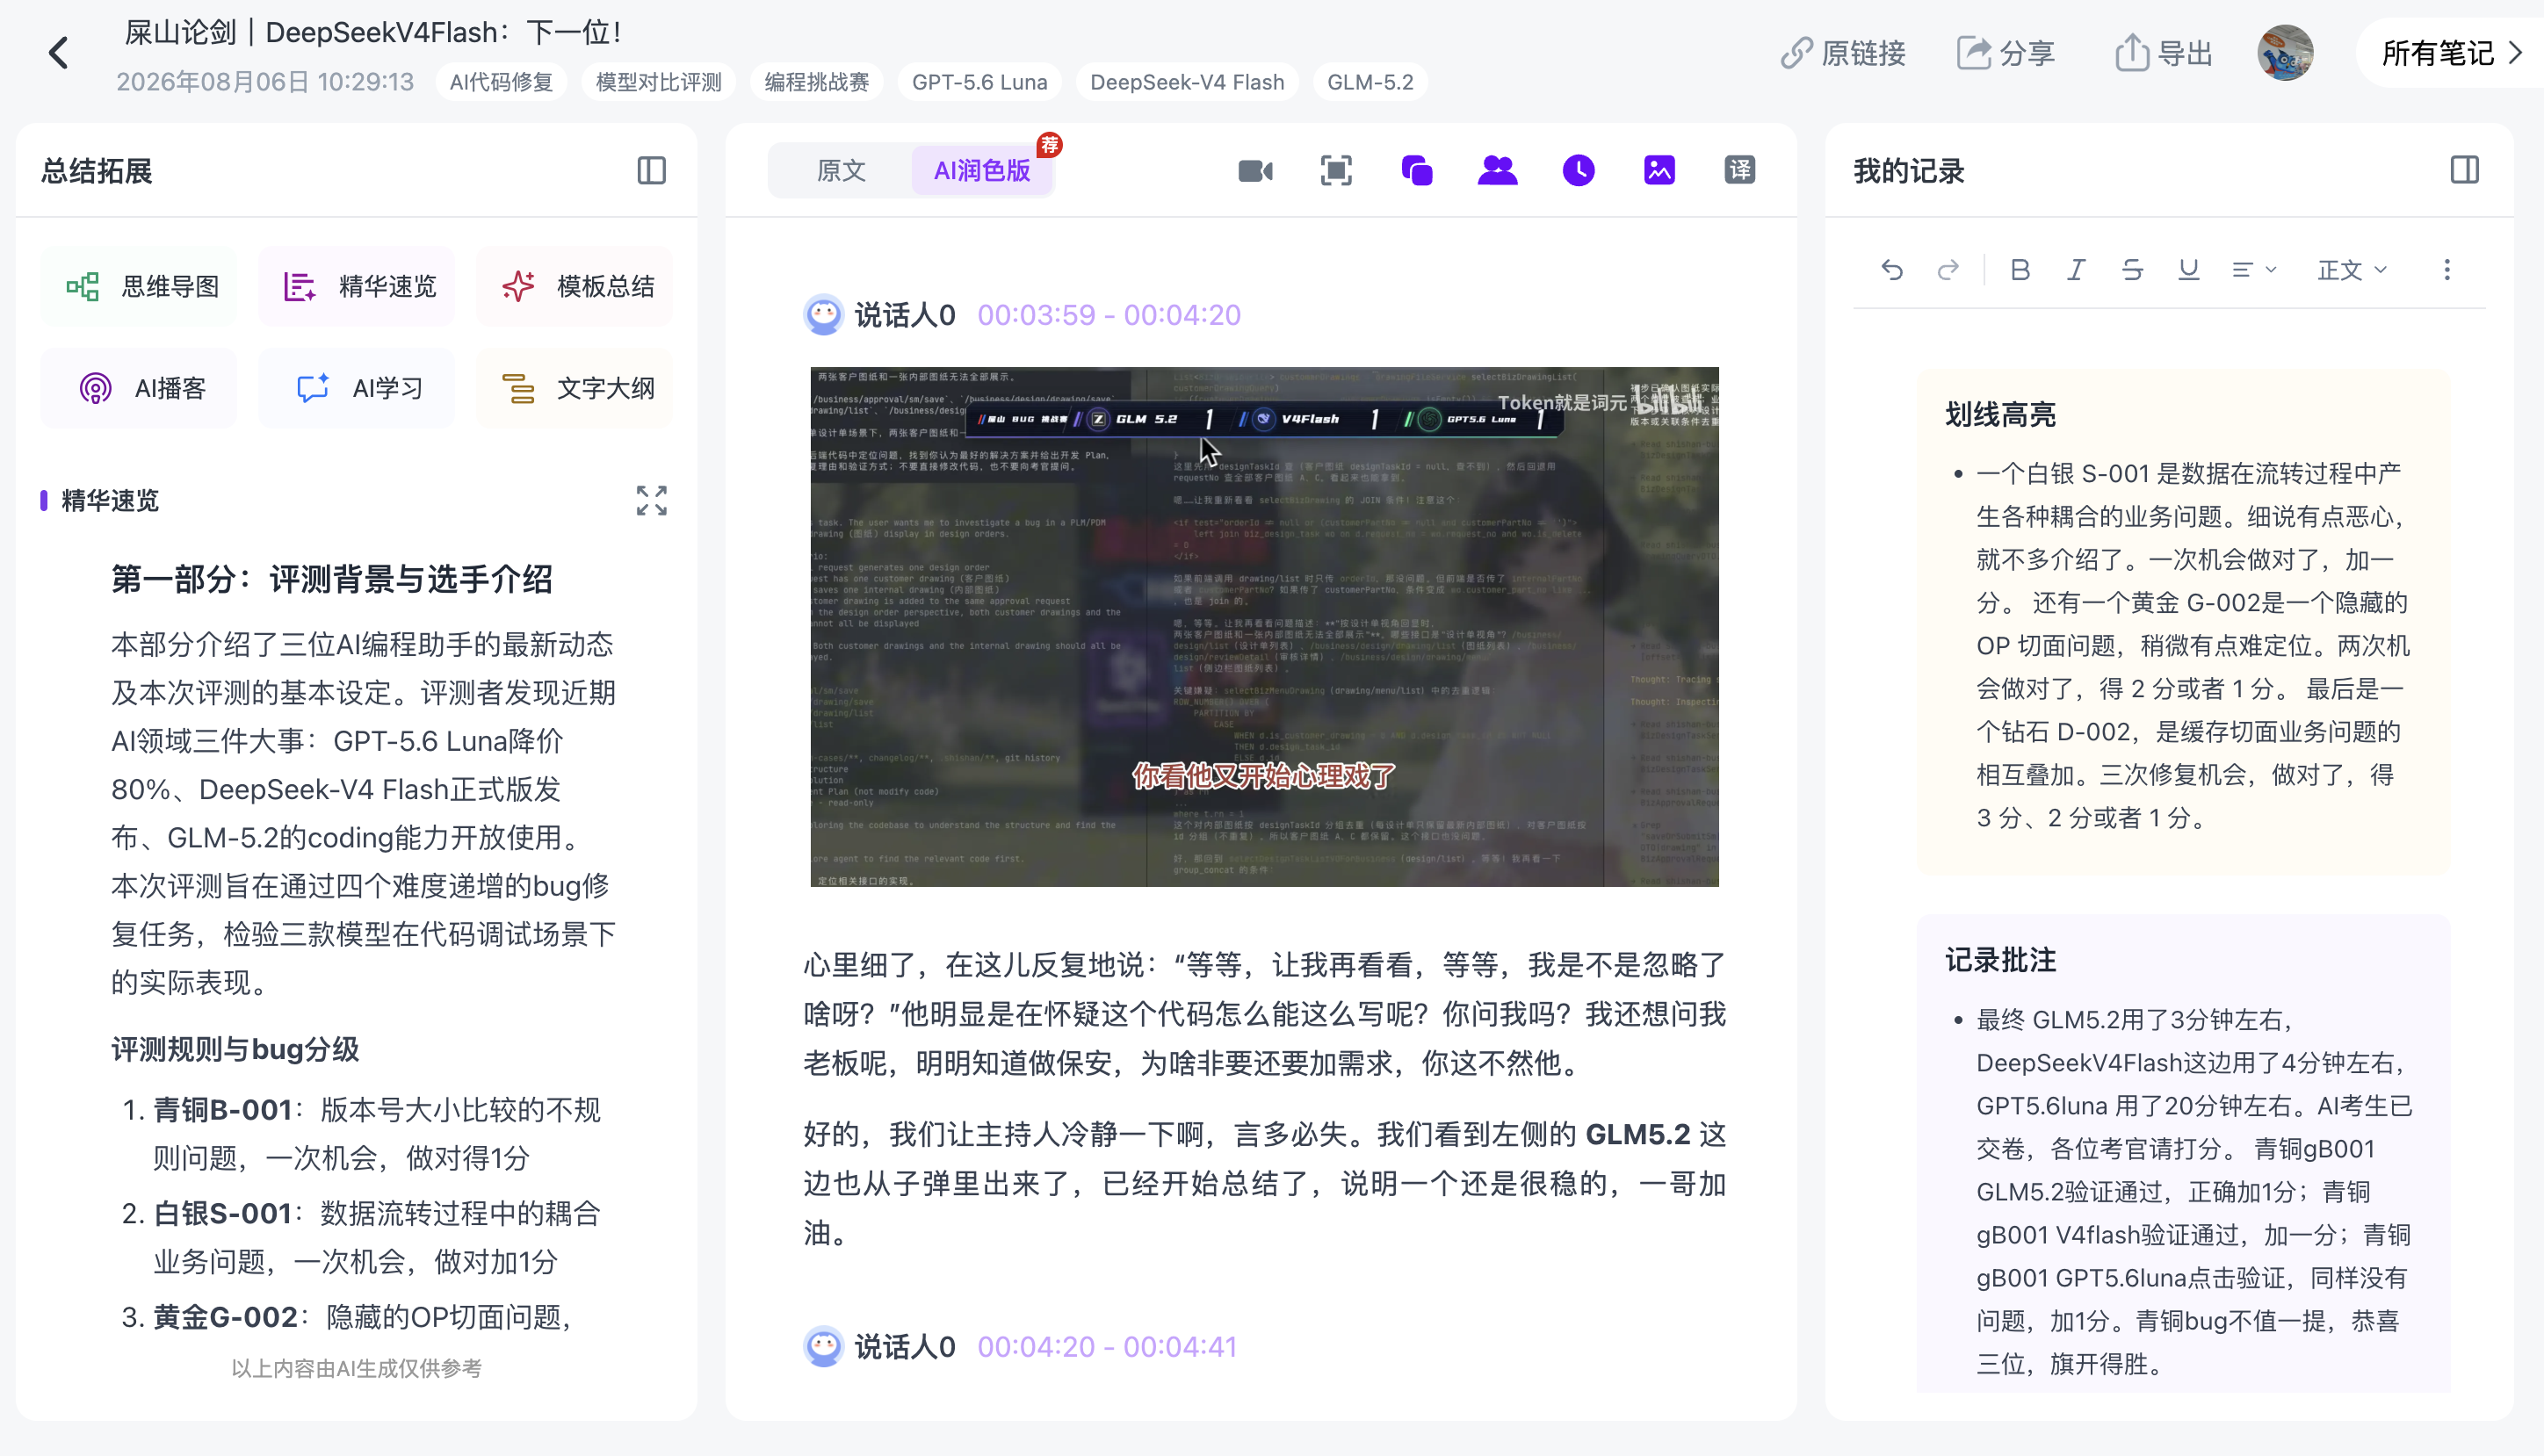Viewport: 2544px width, 1456px height.
Task: Click the screenshot capture frame icon
Action: (x=1336, y=171)
